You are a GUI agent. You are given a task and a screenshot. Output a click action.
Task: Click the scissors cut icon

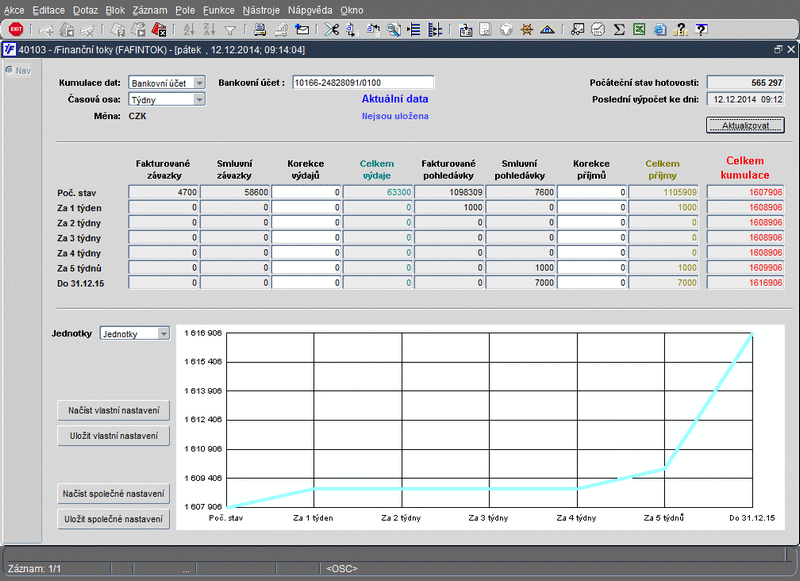332,29
